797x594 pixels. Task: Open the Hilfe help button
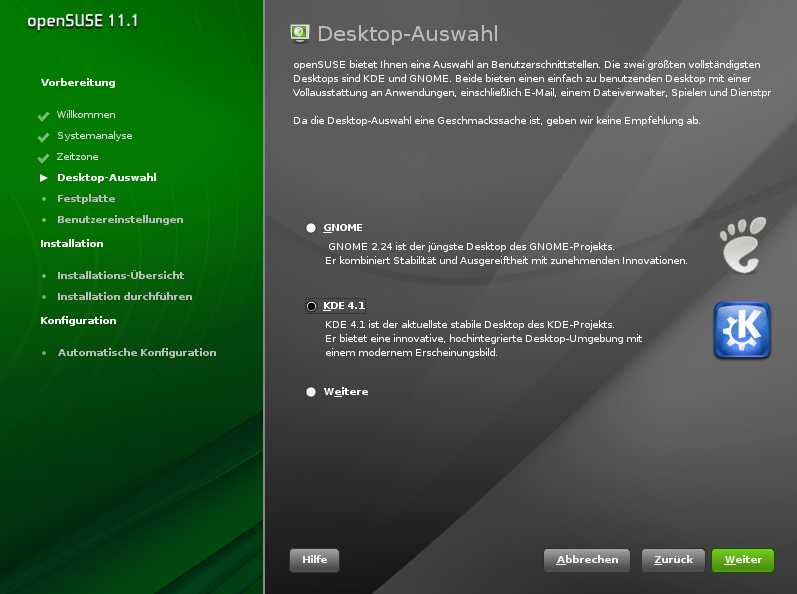pyautogui.click(x=314, y=560)
